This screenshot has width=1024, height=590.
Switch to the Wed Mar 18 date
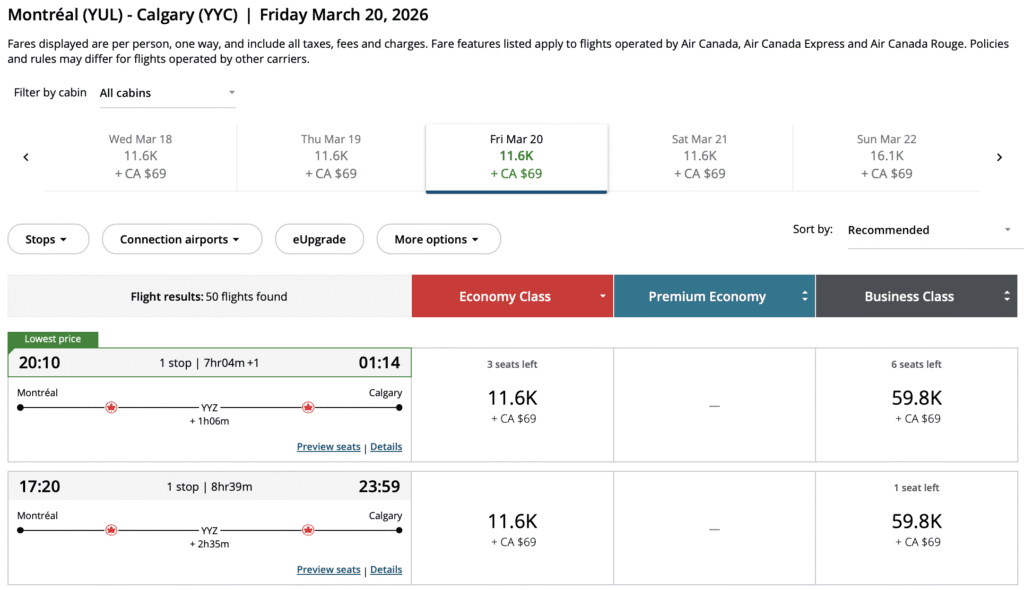click(x=140, y=156)
